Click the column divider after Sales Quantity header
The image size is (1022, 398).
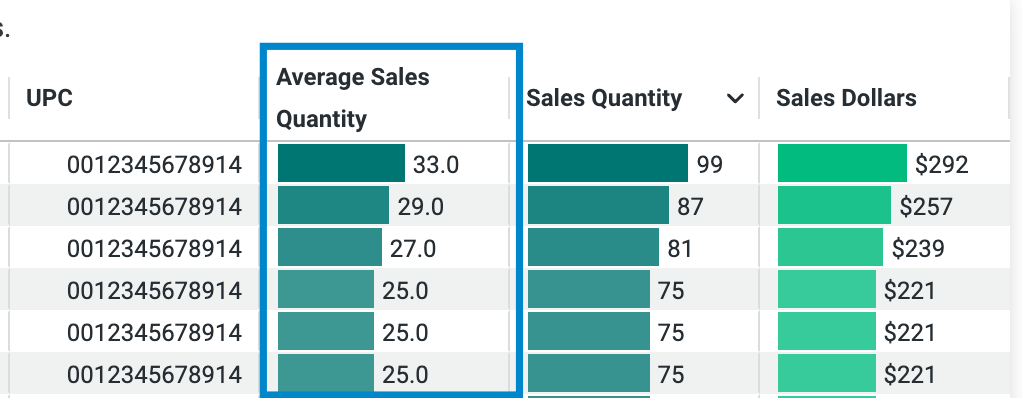pyautogui.click(x=759, y=98)
